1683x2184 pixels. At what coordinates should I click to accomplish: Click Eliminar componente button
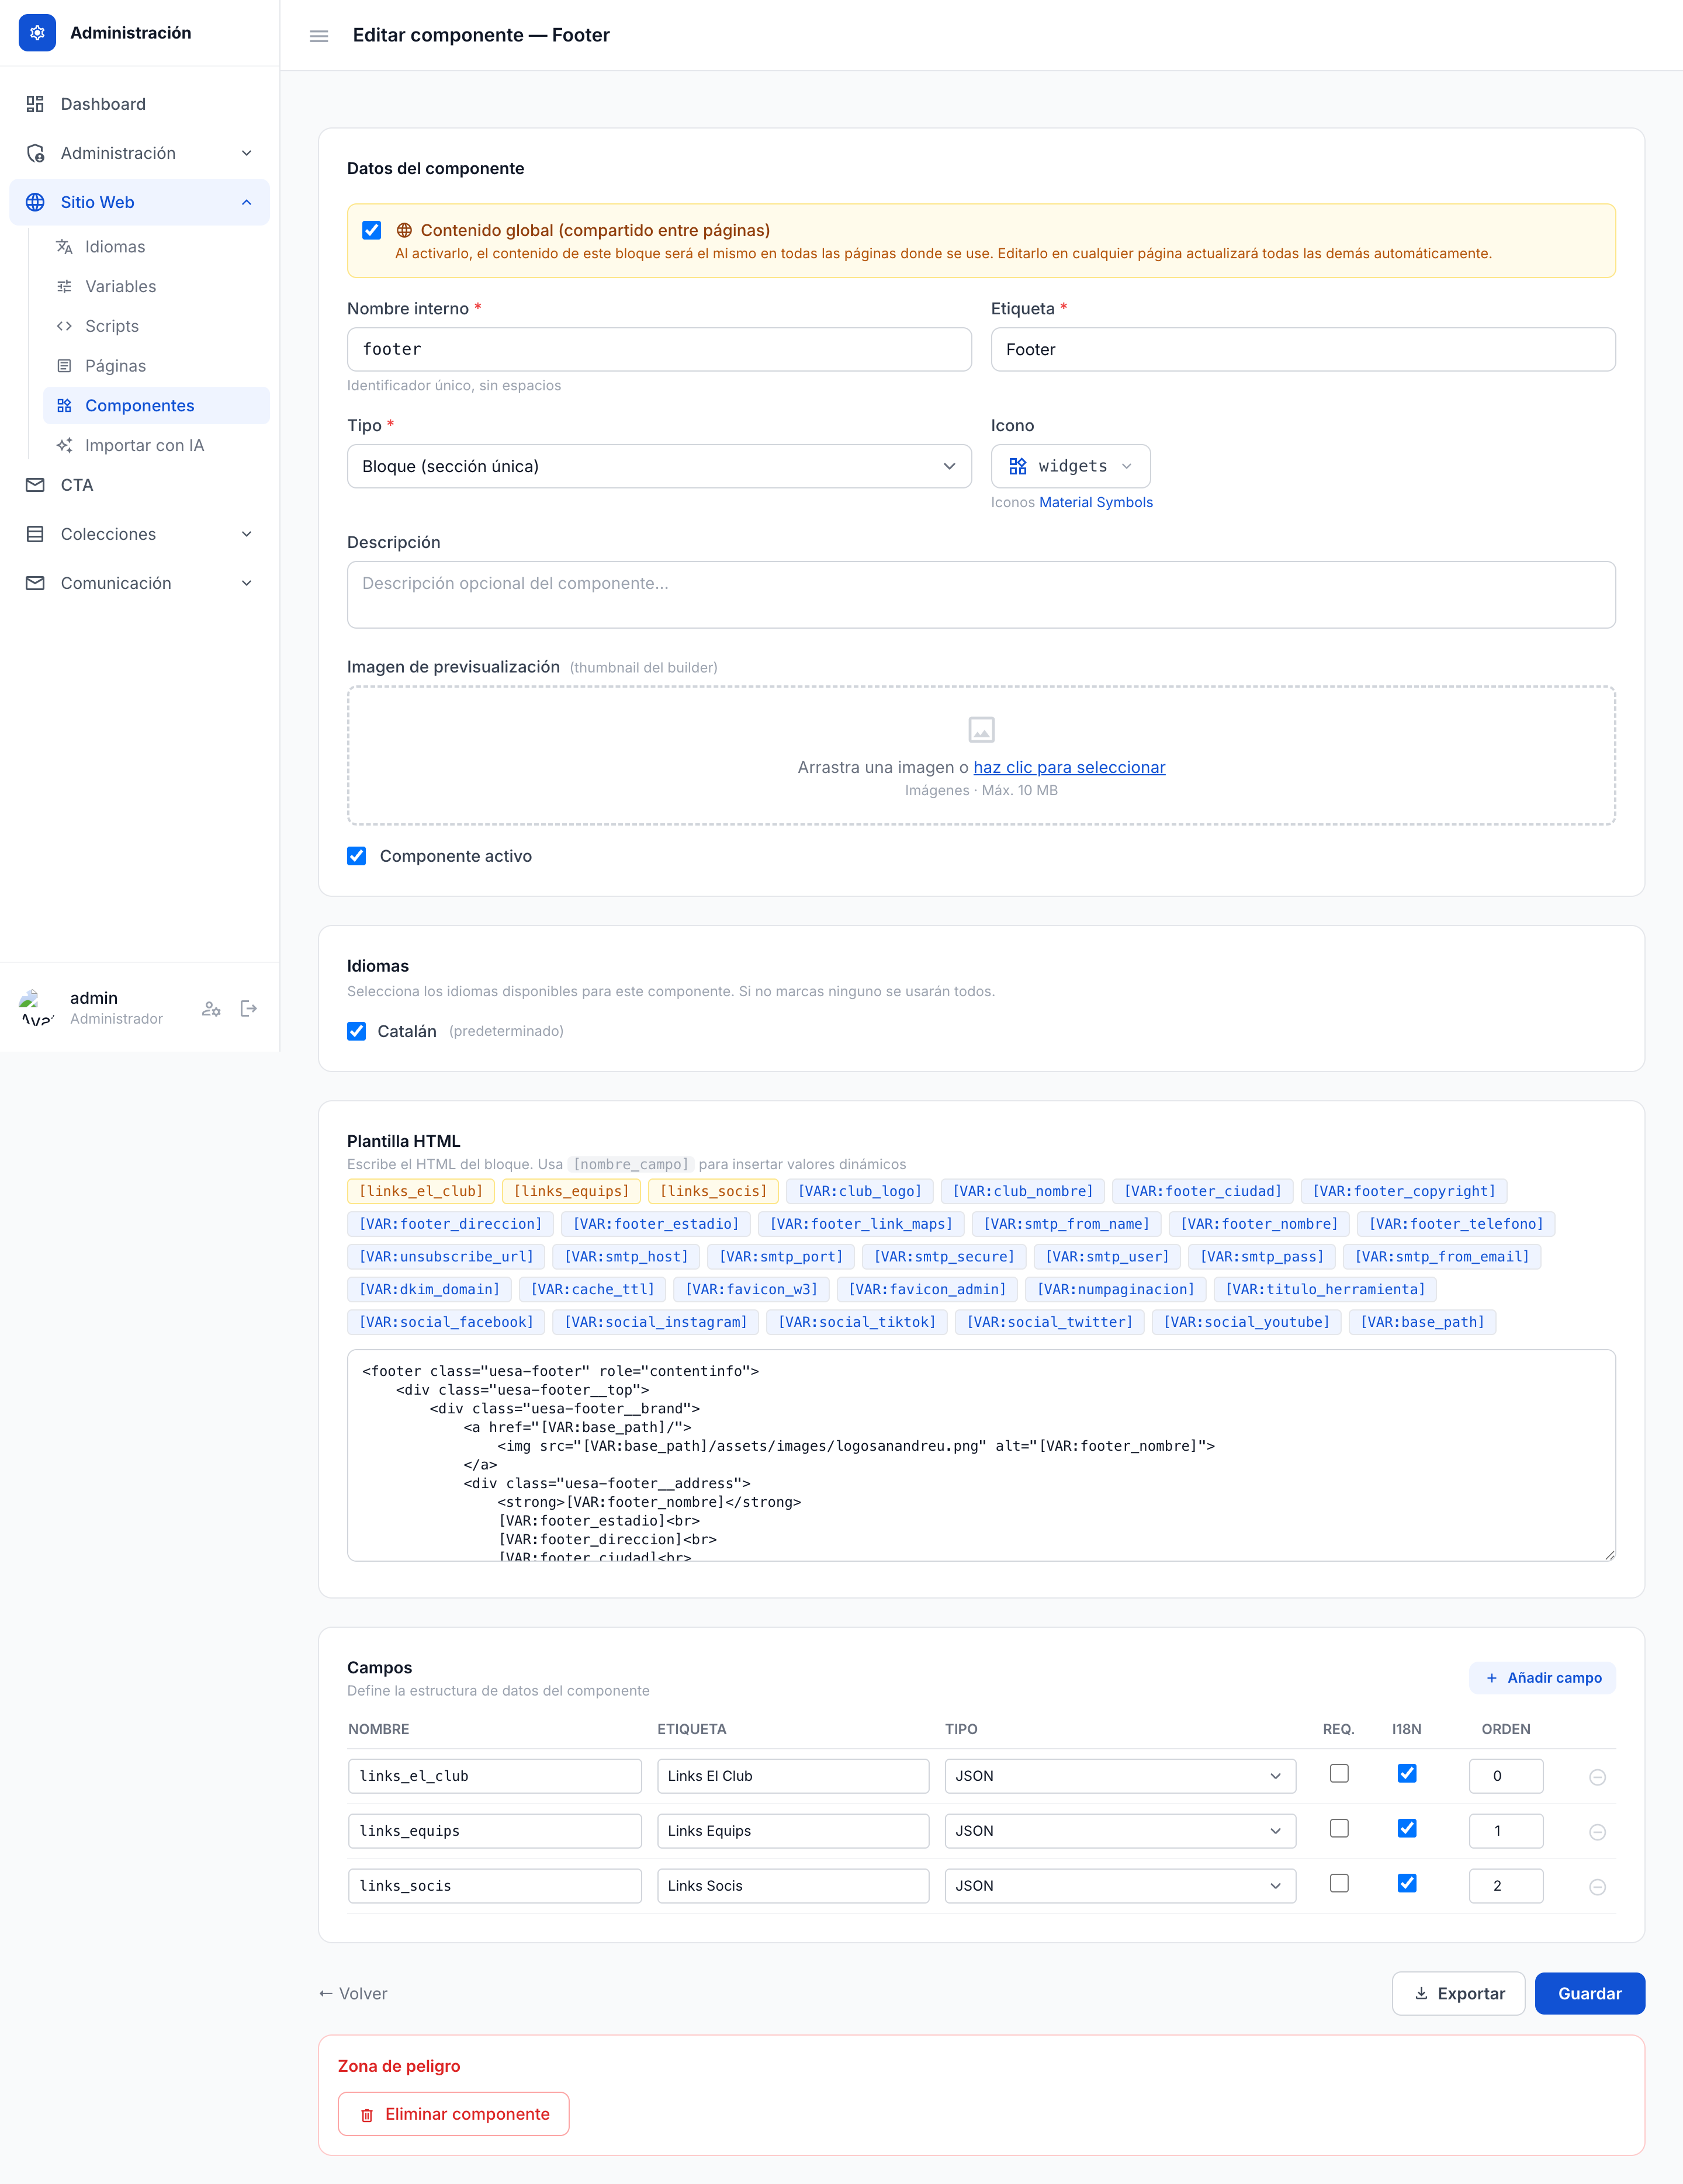(454, 2114)
